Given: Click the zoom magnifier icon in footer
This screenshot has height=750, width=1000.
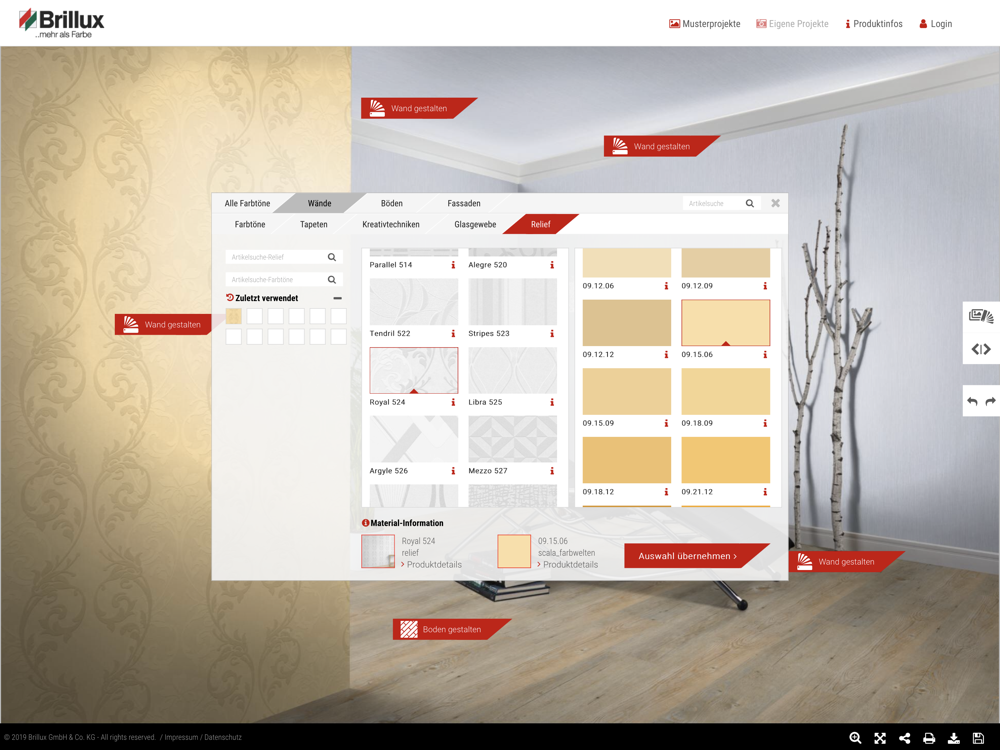Looking at the screenshot, I should [x=855, y=738].
